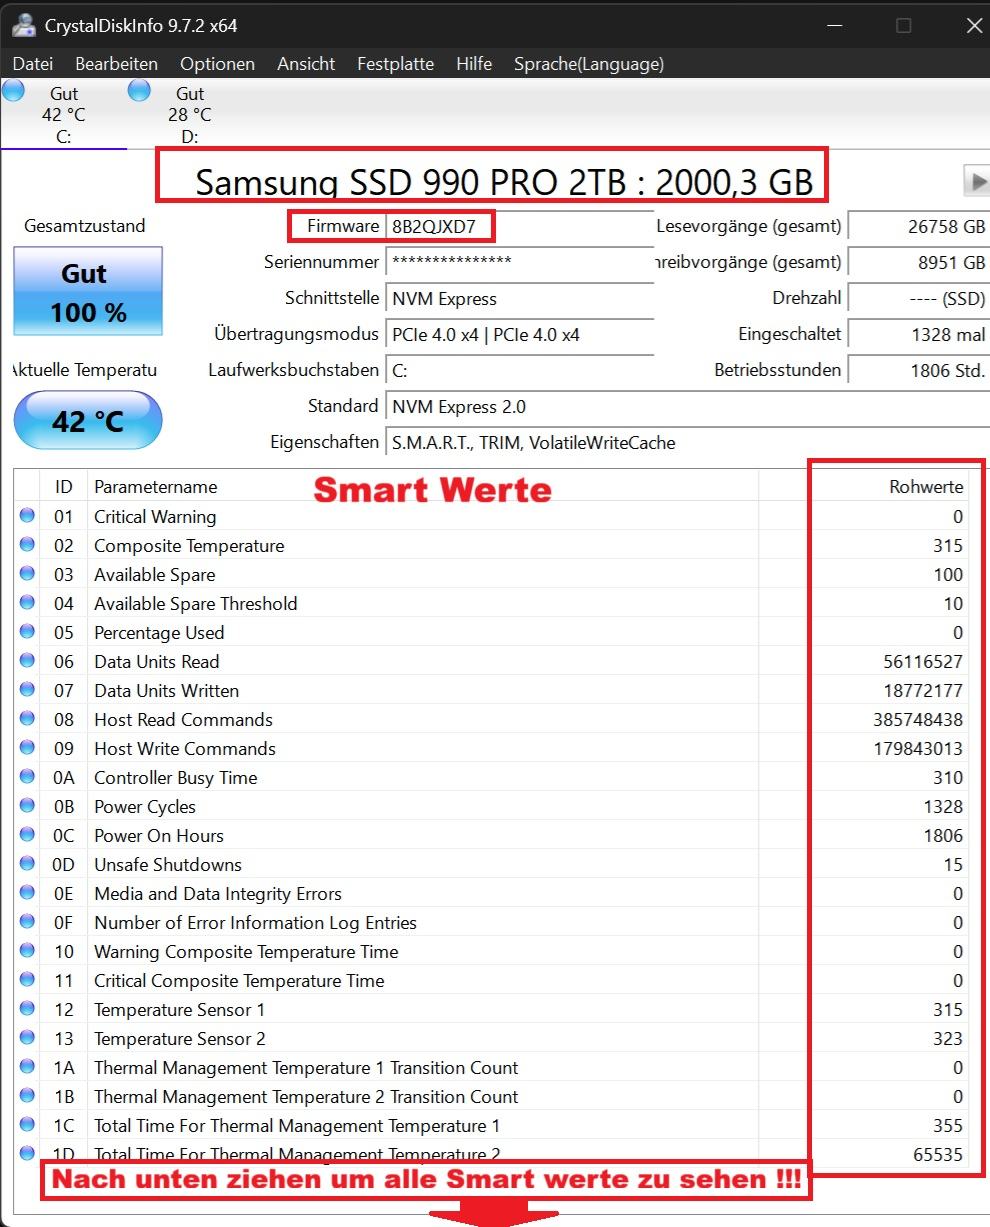Viewport: 990px width, 1227px height.
Task: Click the CrystalDiskInfo title bar app icon
Action: point(24,25)
